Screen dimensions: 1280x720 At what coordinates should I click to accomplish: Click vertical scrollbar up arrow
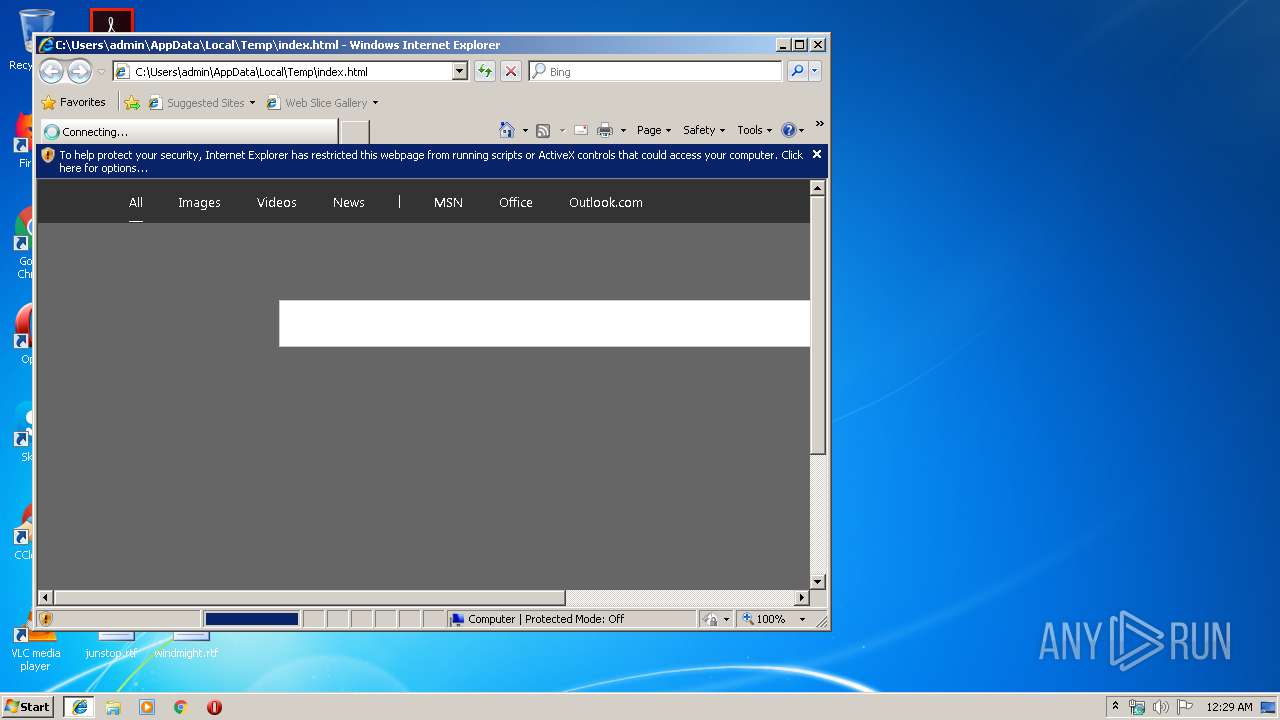click(818, 188)
